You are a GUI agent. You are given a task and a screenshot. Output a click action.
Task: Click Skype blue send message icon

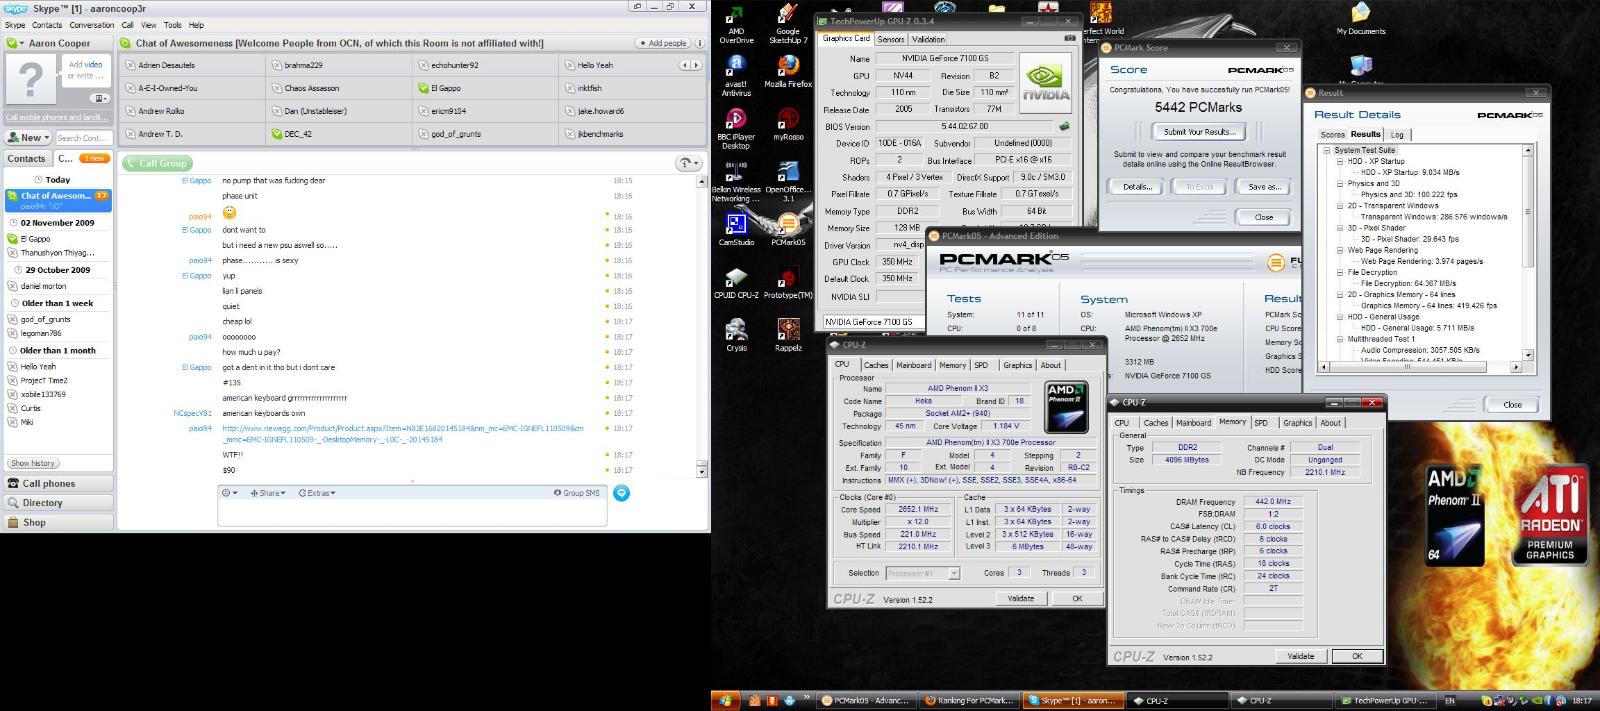pyautogui.click(x=621, y=493)
